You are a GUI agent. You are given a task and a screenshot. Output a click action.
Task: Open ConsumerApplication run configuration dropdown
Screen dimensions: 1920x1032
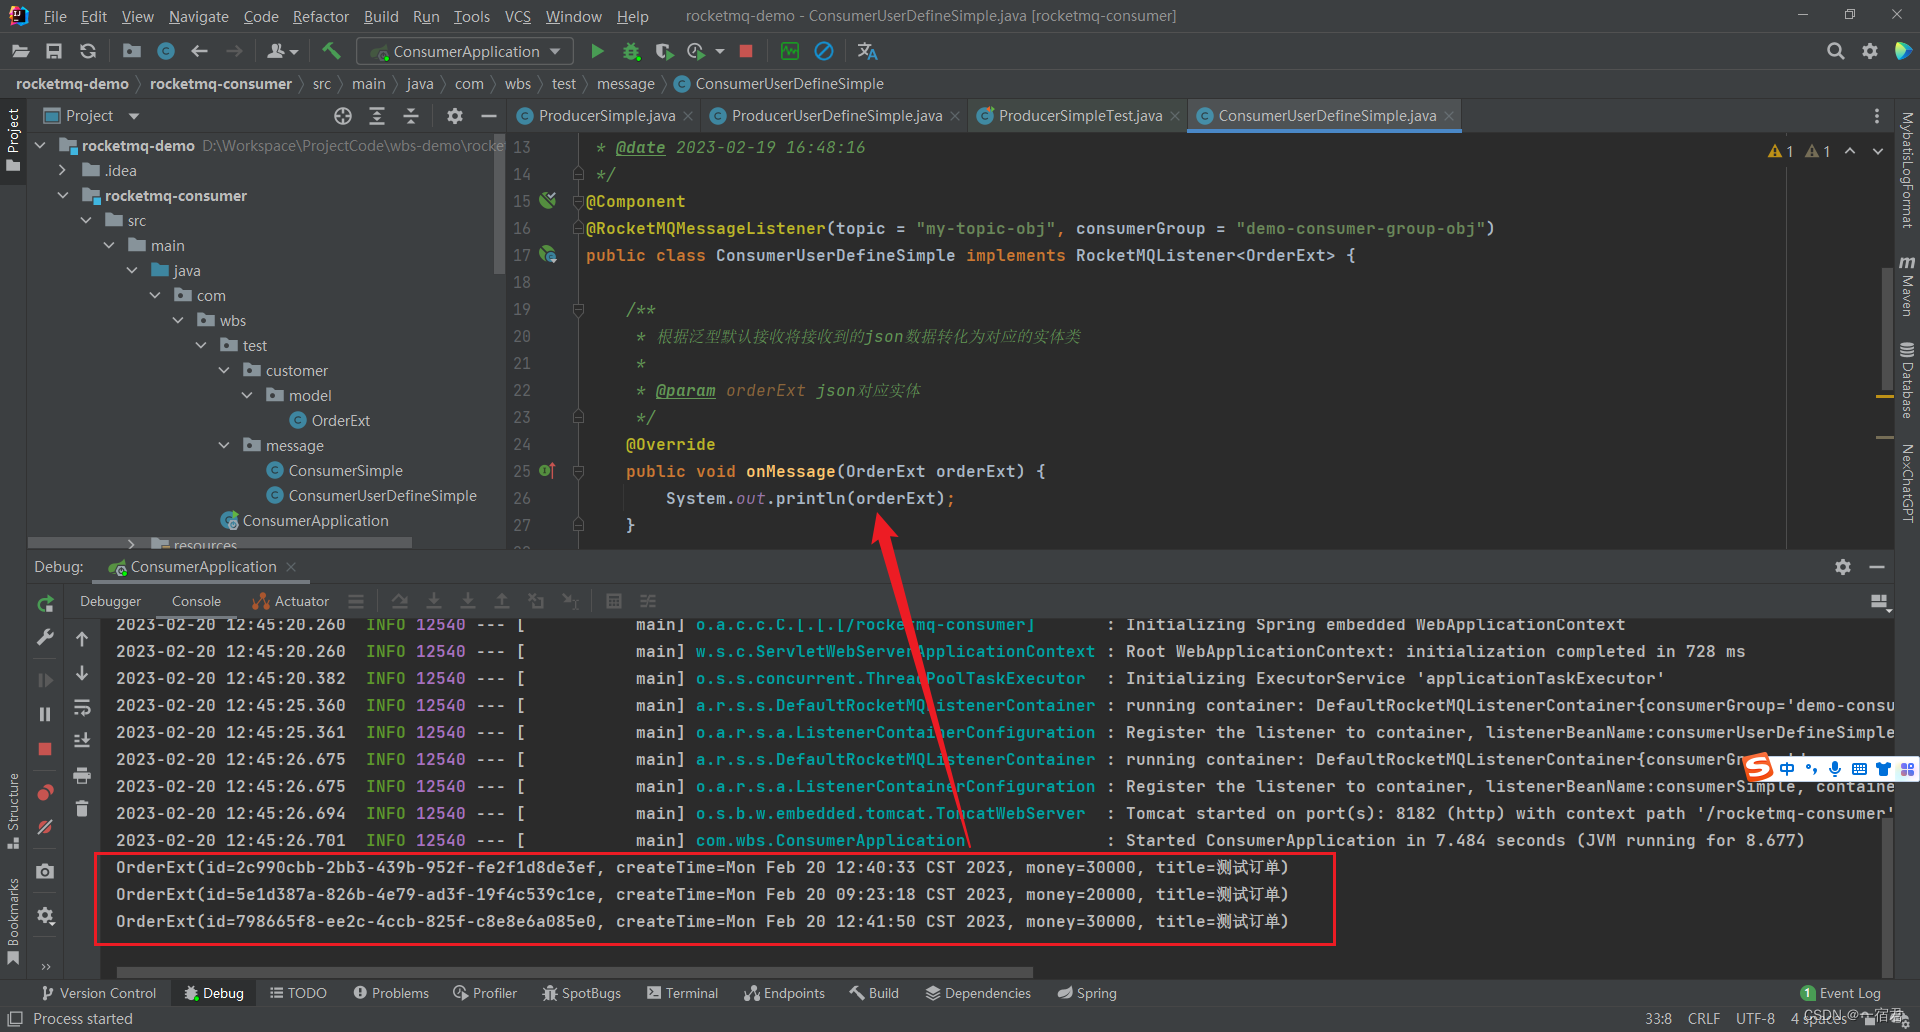point(465,51)
